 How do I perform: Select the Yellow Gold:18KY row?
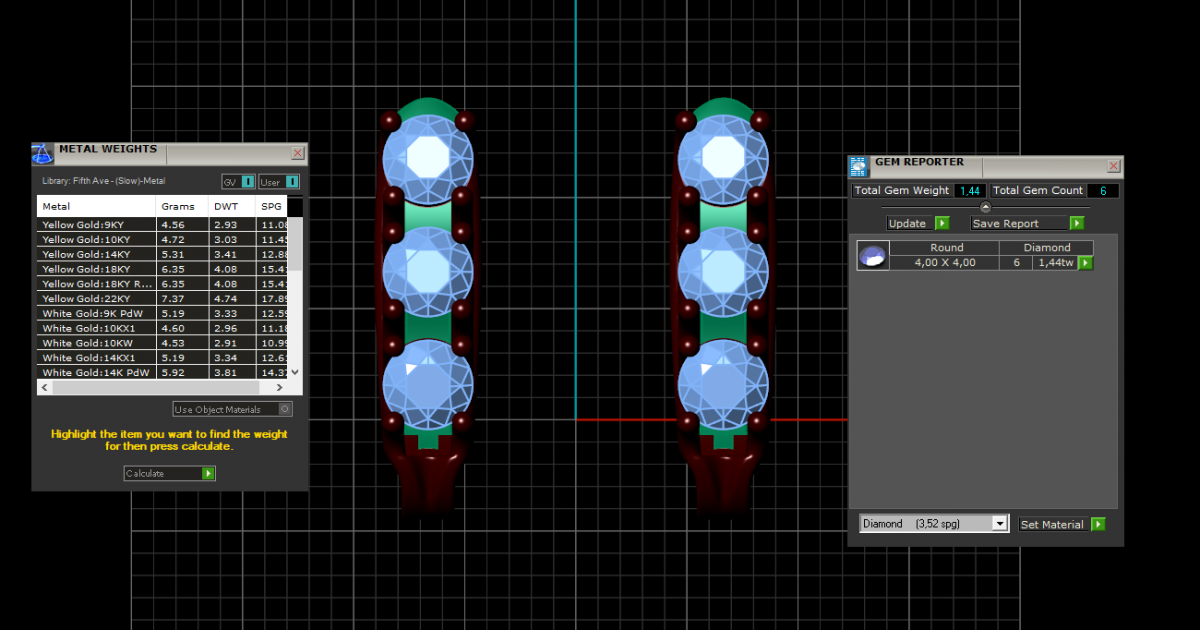pyautogui.click(x=163, y=269)
